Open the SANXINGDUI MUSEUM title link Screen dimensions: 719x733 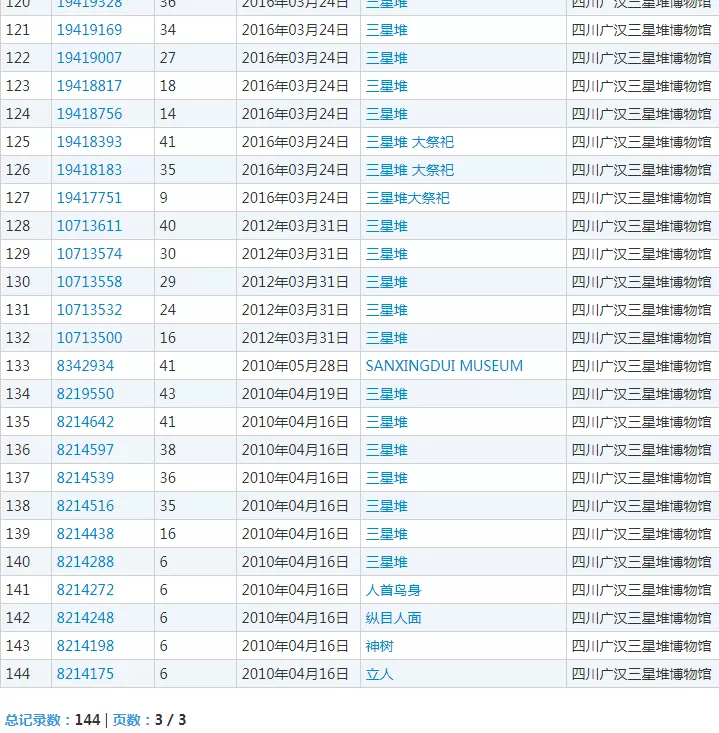(444, 366)
